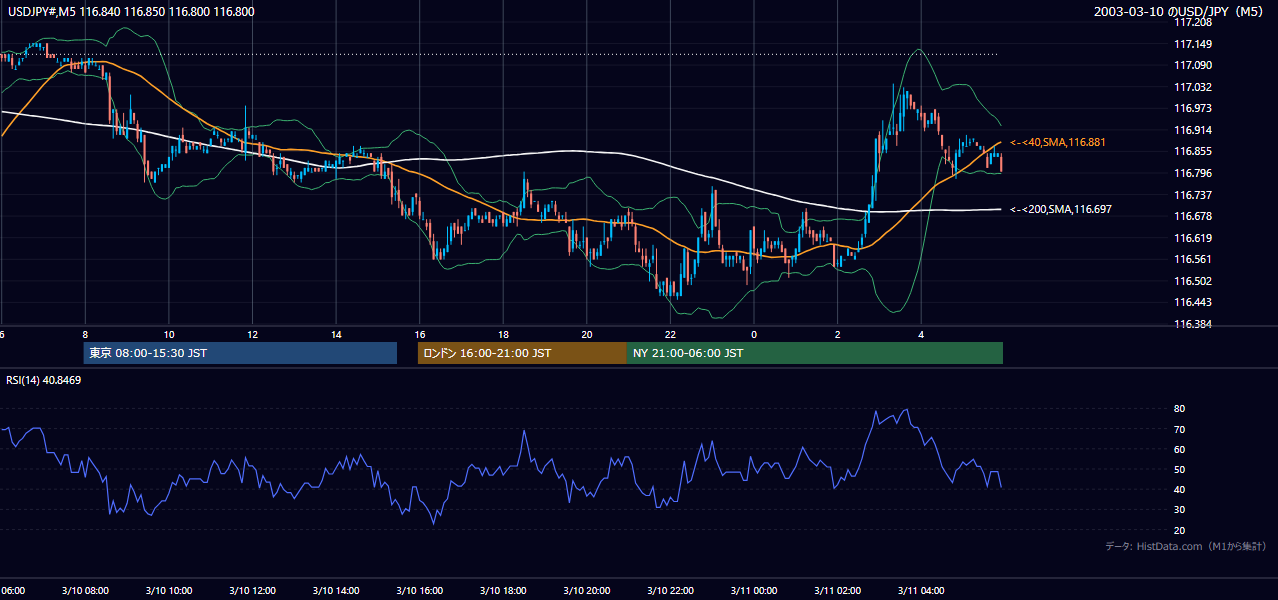
Task: Select the 40 SMA 116.881 label
Action: coord(1058,143)
